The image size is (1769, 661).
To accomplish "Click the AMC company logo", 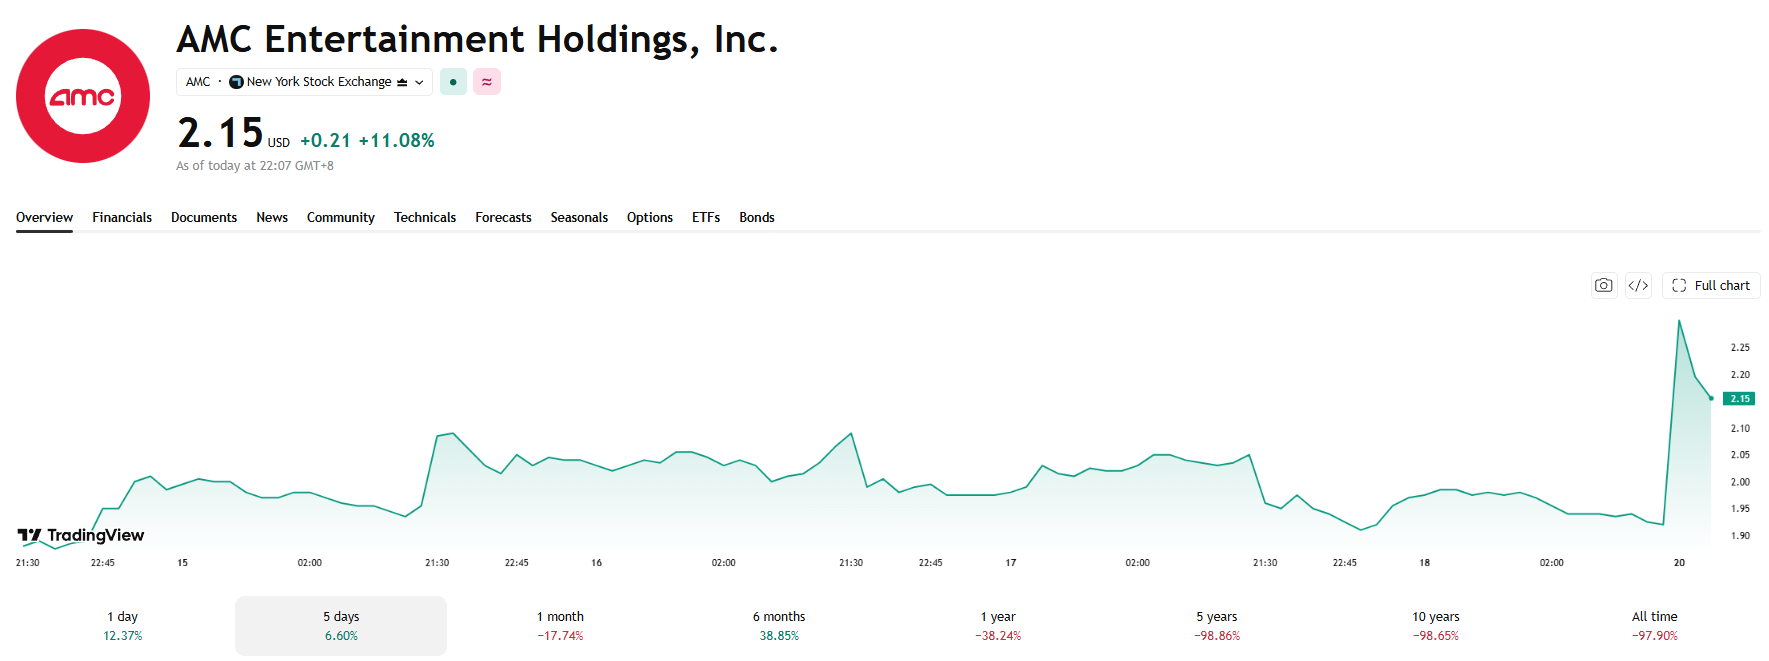I will point(83,96).
